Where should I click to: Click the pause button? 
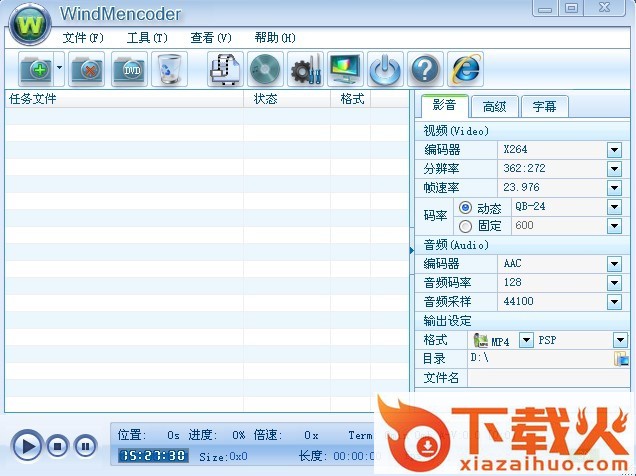[85, 446]
